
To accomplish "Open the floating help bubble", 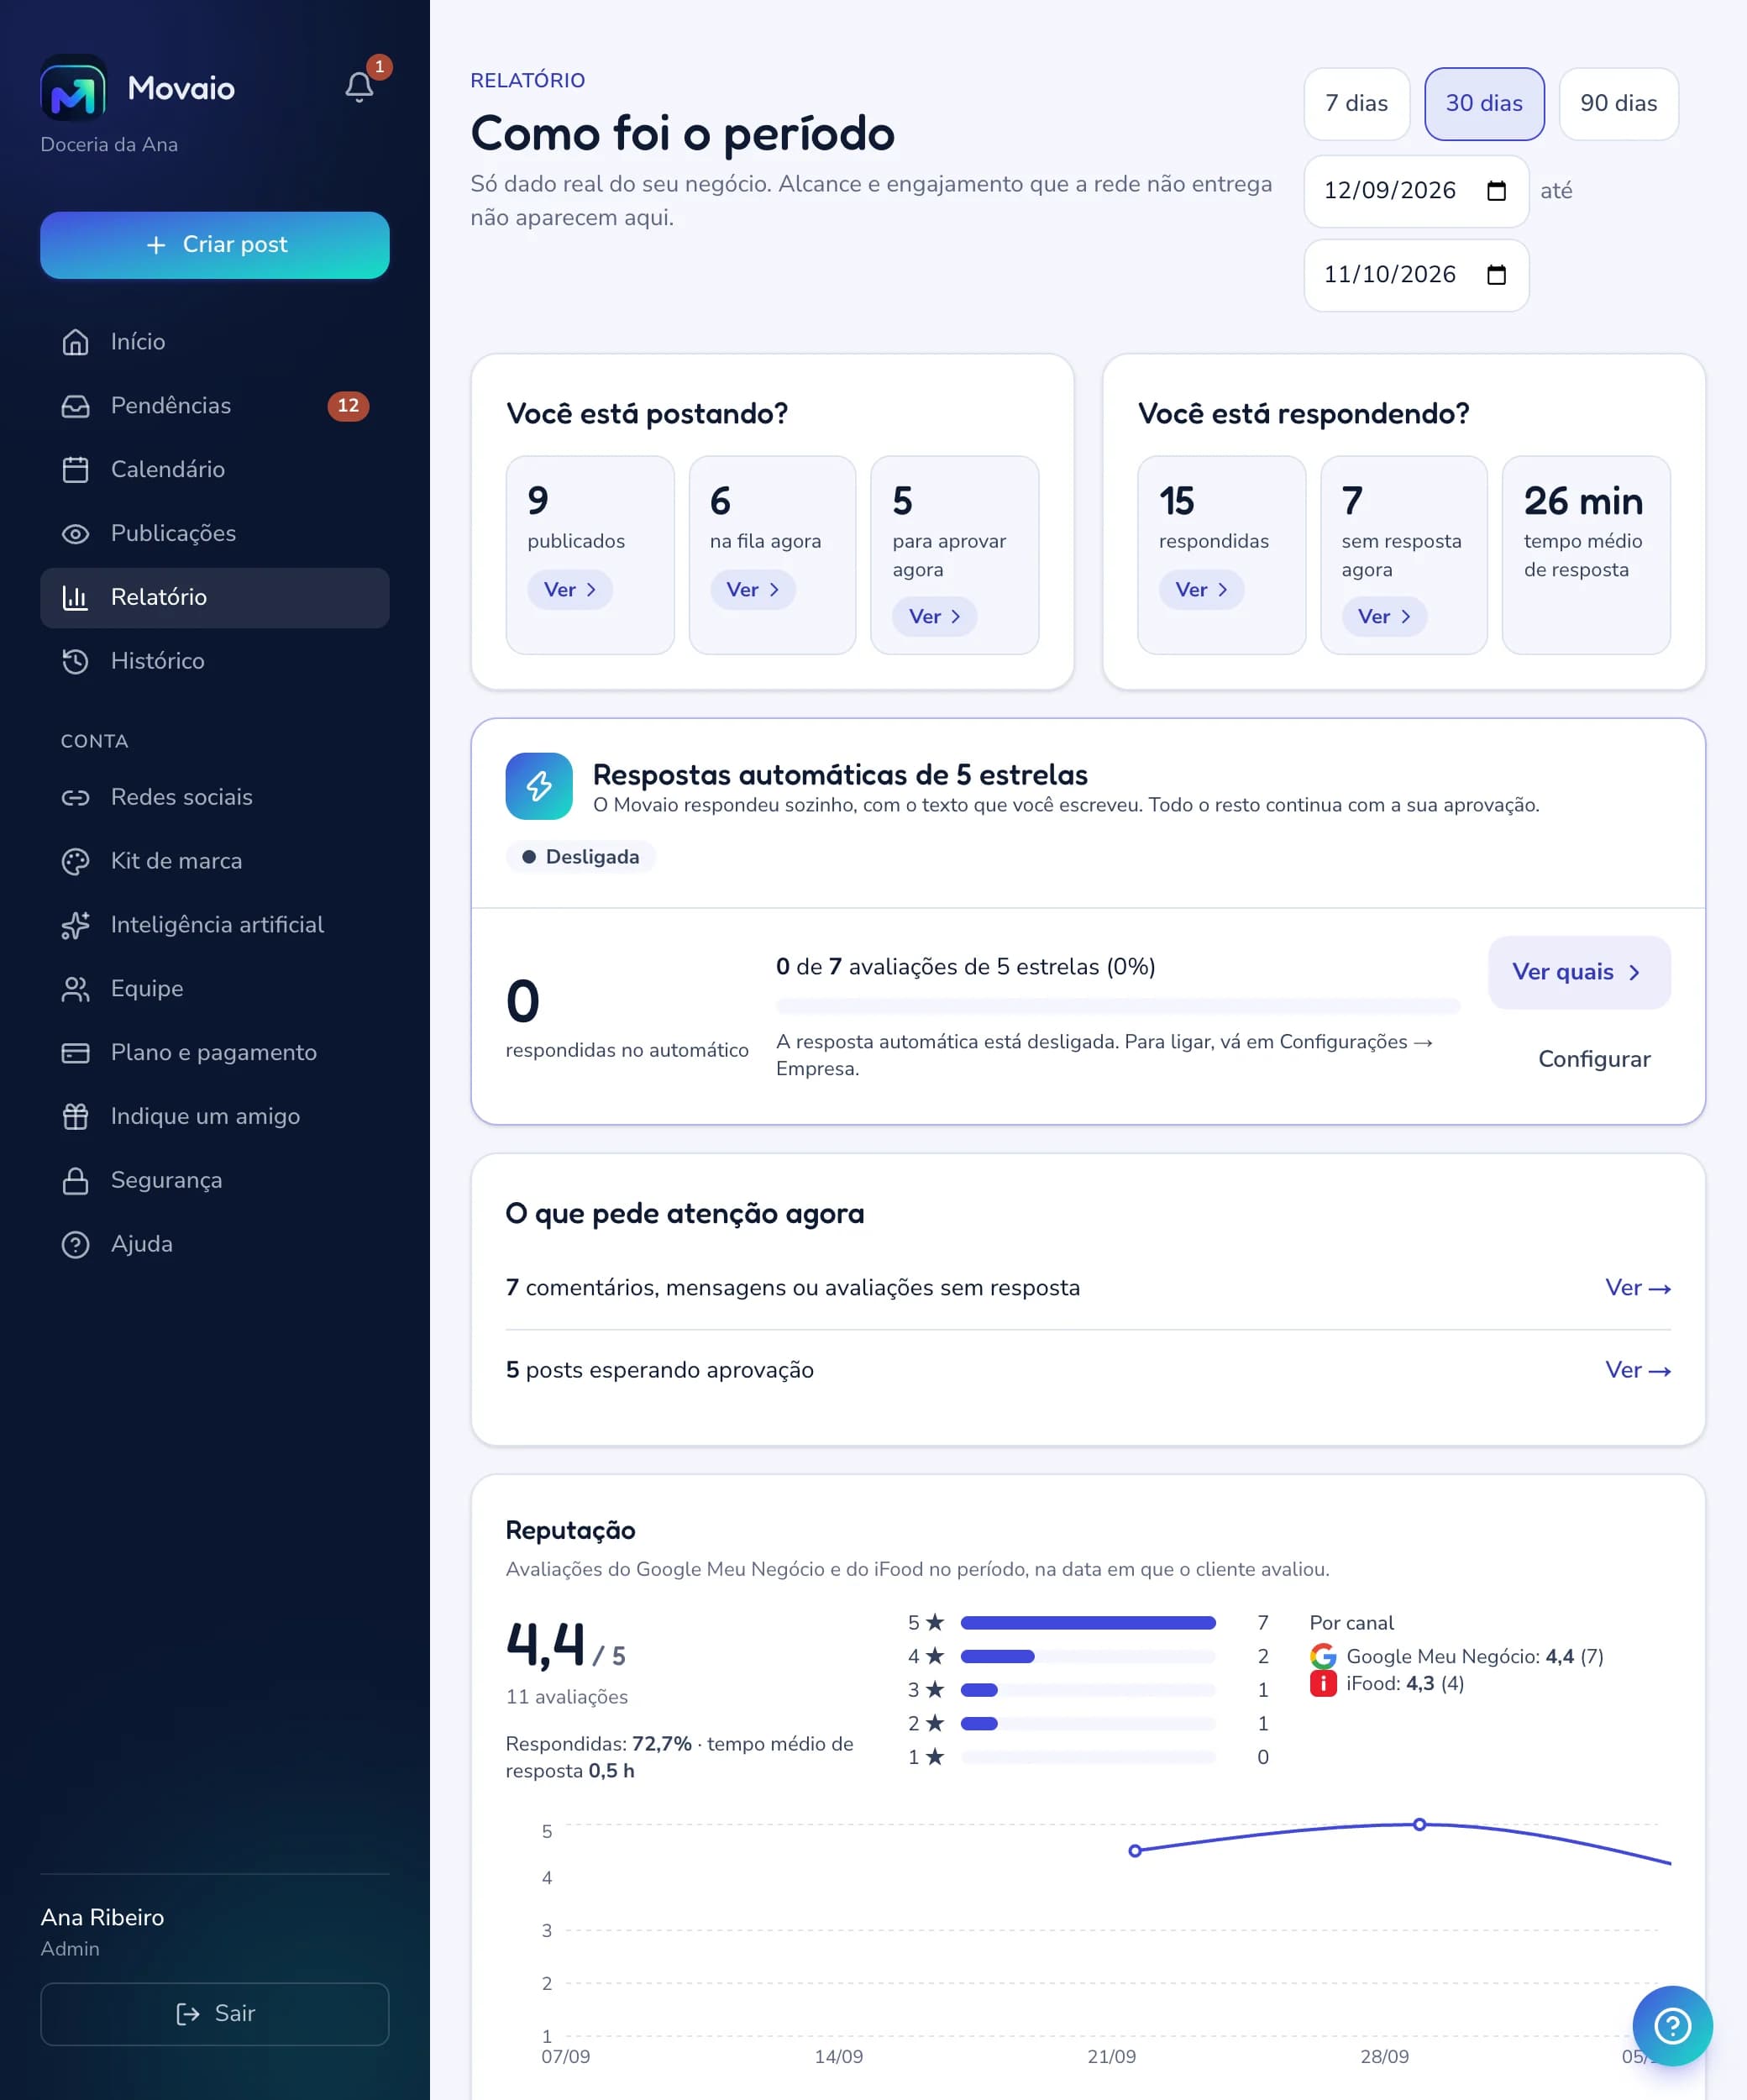I will click(x=1672, y=2026).
